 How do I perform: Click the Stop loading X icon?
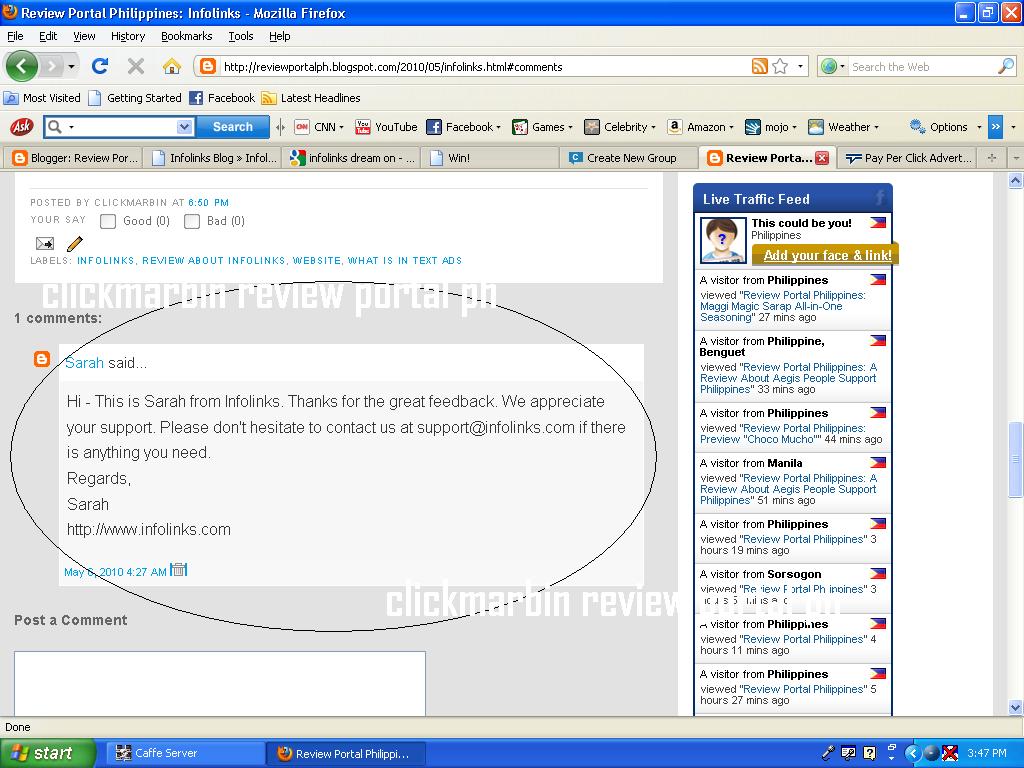click(136, 66)
